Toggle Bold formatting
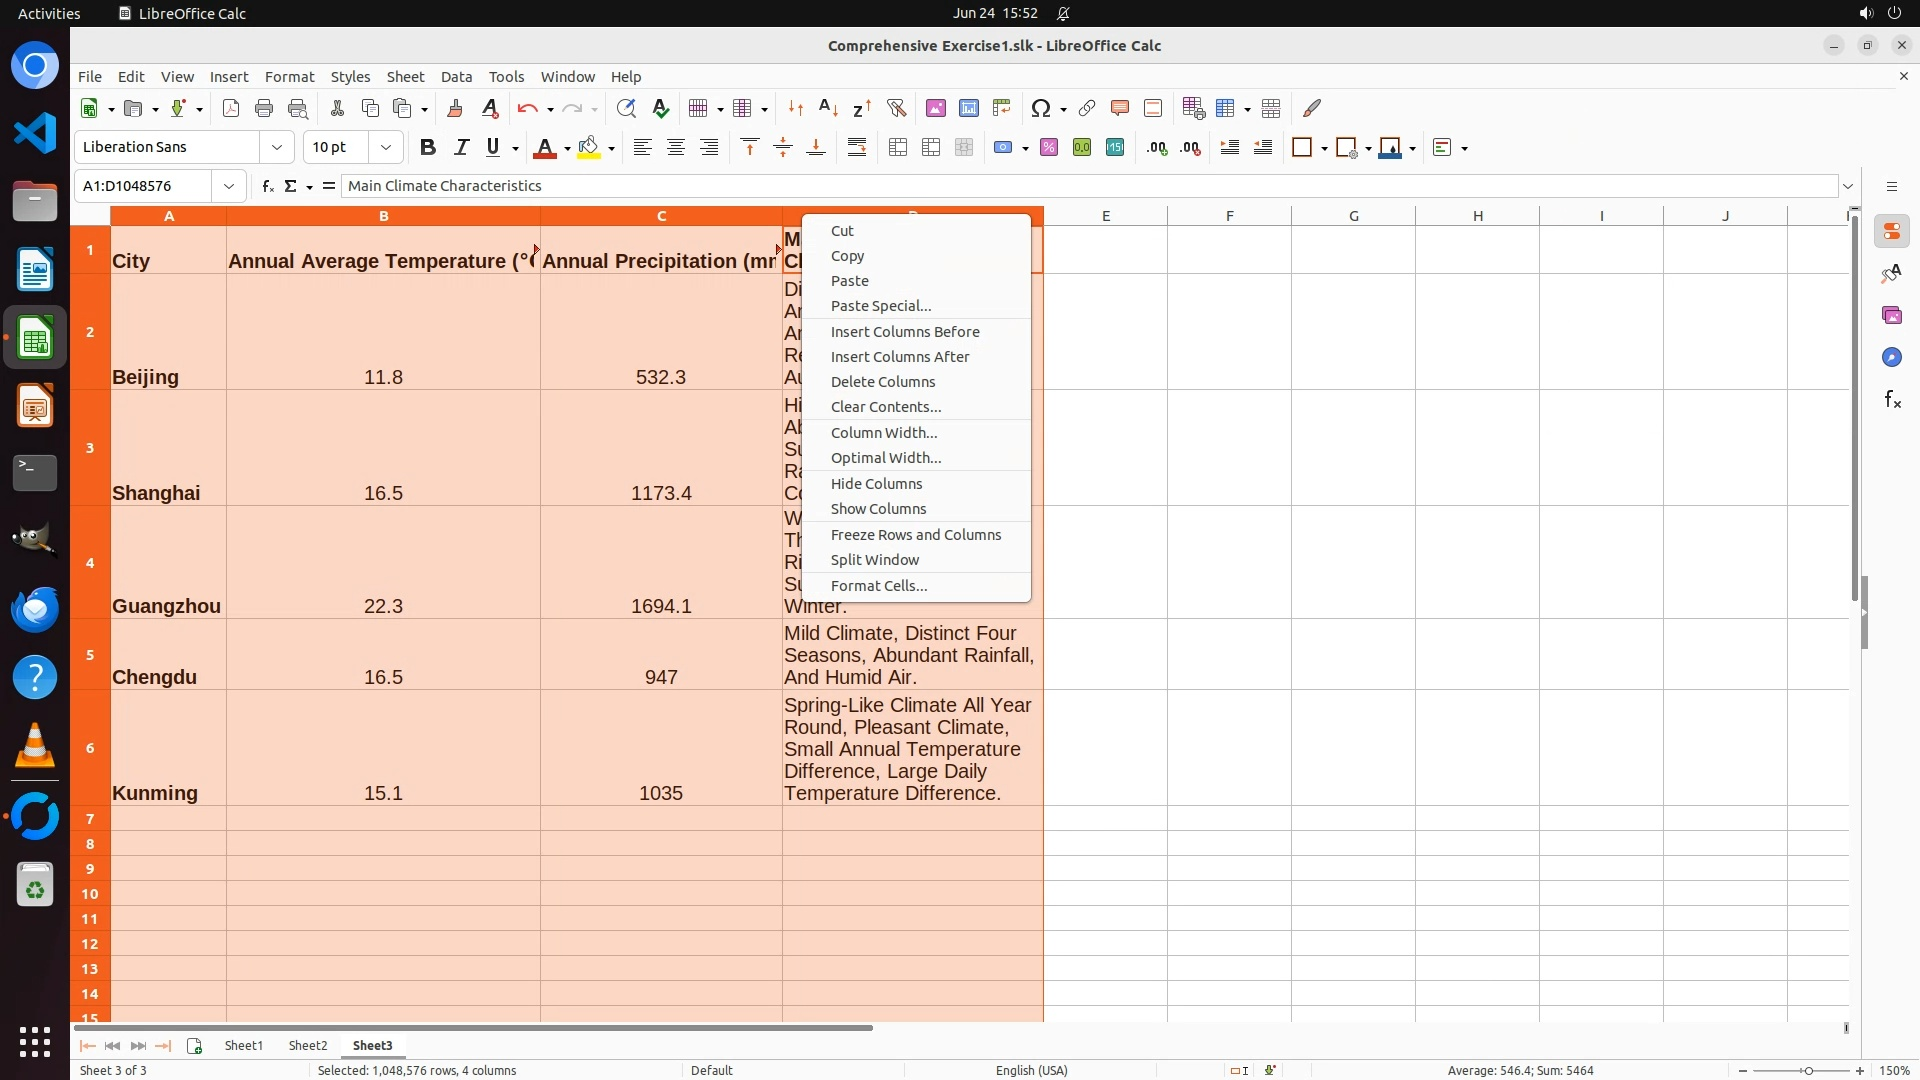Image resolution: width=1920 pixels, height=1080 pixels. click(428, 147)
